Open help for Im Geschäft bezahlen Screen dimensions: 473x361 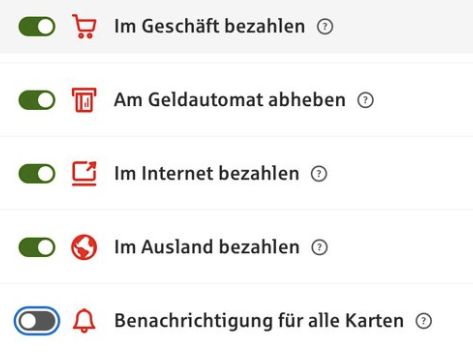coord(325,27)
